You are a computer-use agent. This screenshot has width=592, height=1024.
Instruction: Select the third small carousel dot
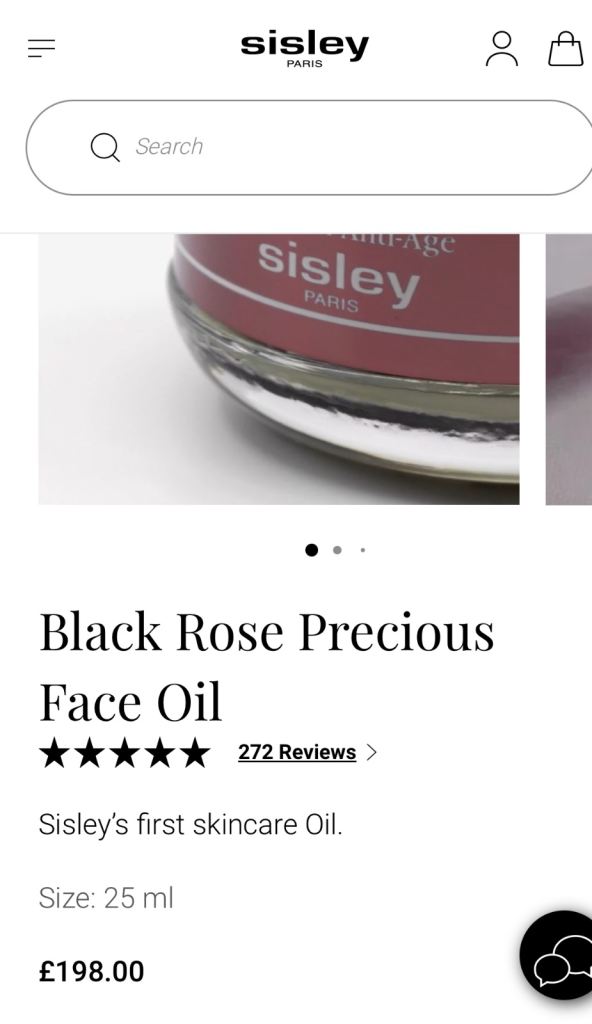[363, 550]
